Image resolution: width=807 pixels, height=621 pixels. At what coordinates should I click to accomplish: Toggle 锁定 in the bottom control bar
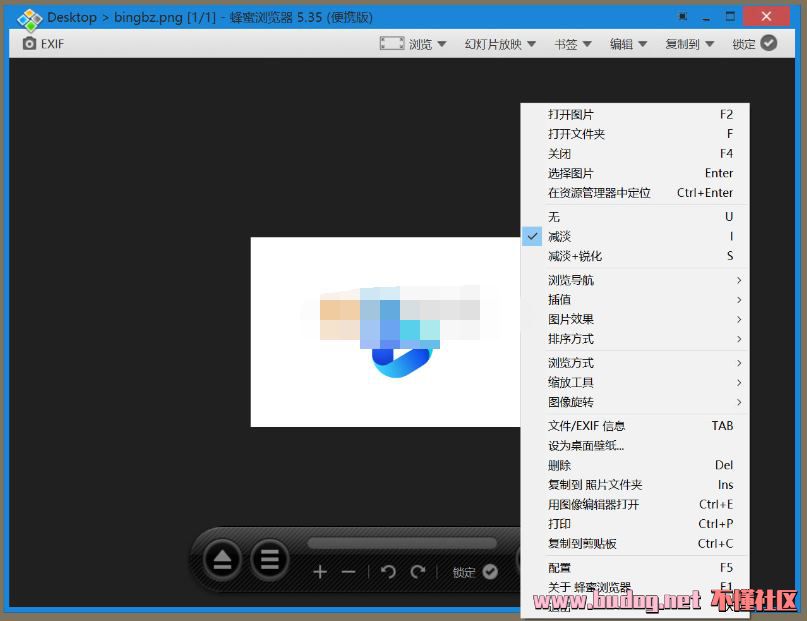(x=475, y=572)
